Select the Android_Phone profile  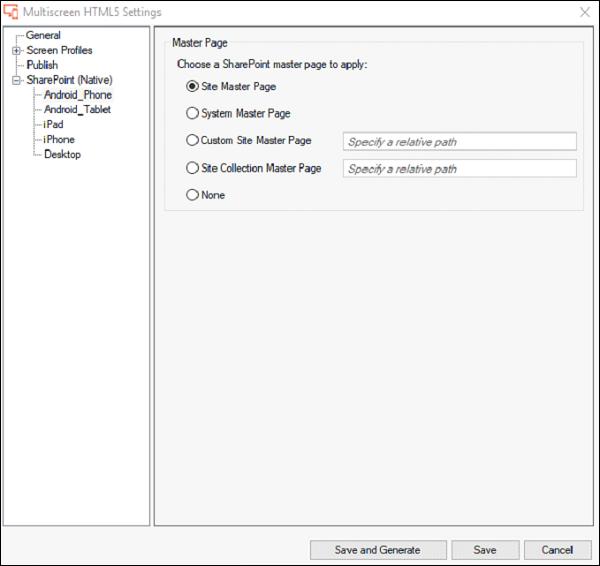click(x=78, y=95)
